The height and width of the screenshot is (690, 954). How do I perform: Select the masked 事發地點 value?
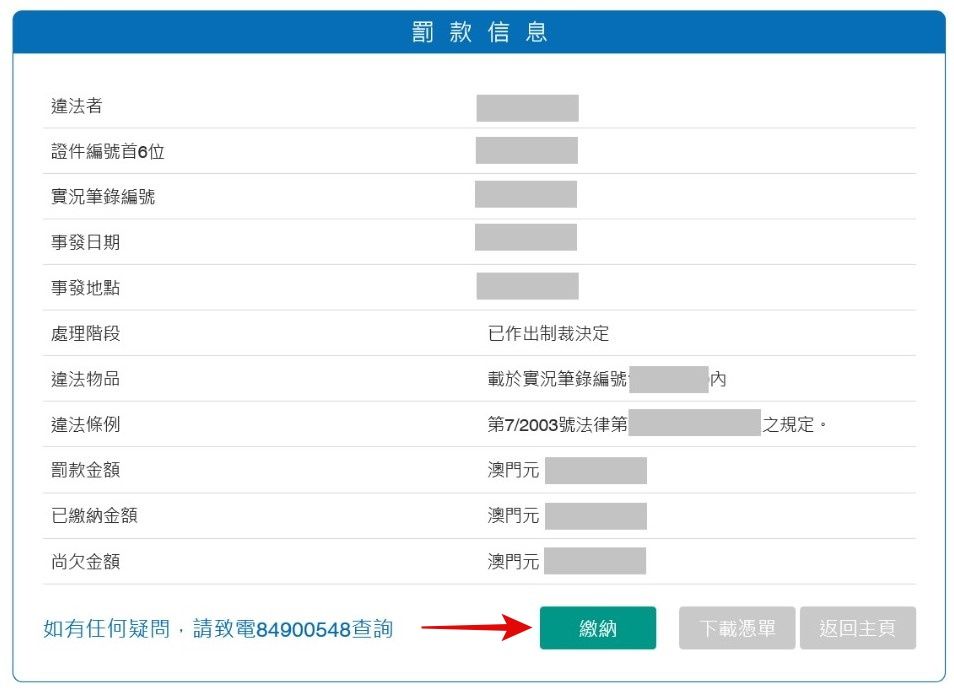pos(527,286)
